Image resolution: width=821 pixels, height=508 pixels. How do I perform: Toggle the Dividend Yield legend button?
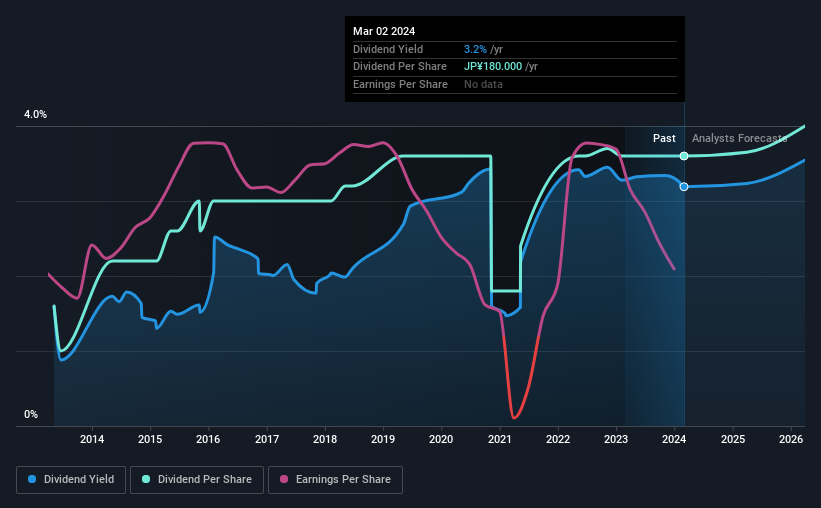click(71, 480)
